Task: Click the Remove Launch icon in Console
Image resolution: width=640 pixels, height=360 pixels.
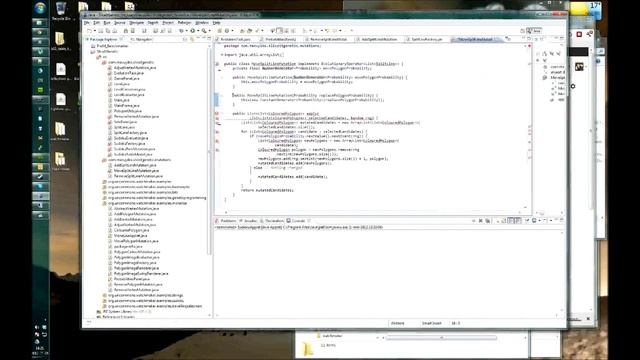Action: pyautogui.click(x=480, y=220)
